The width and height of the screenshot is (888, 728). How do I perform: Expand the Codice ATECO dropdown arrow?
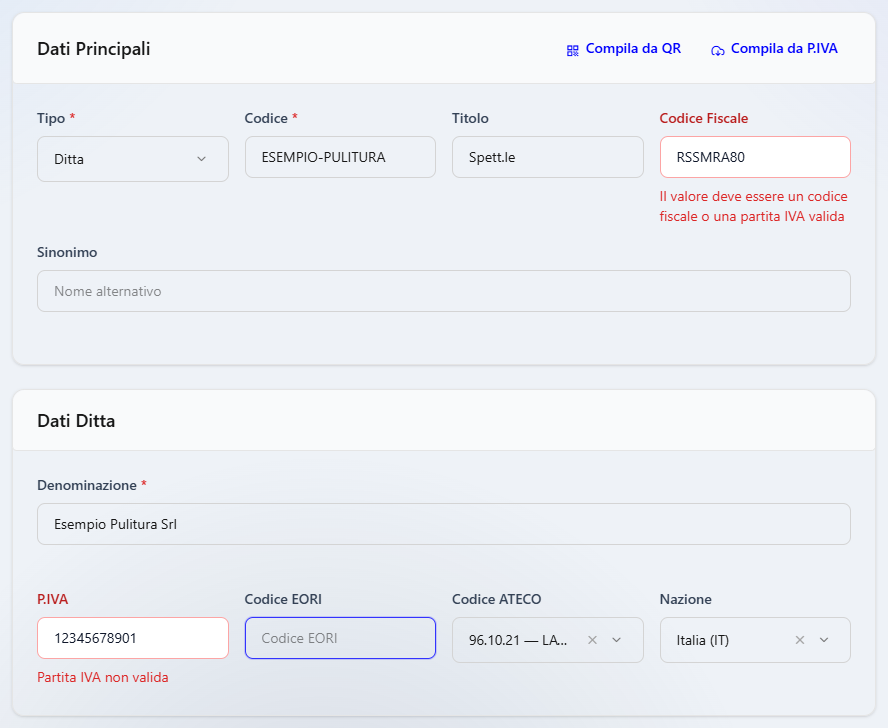click(617, 640)
